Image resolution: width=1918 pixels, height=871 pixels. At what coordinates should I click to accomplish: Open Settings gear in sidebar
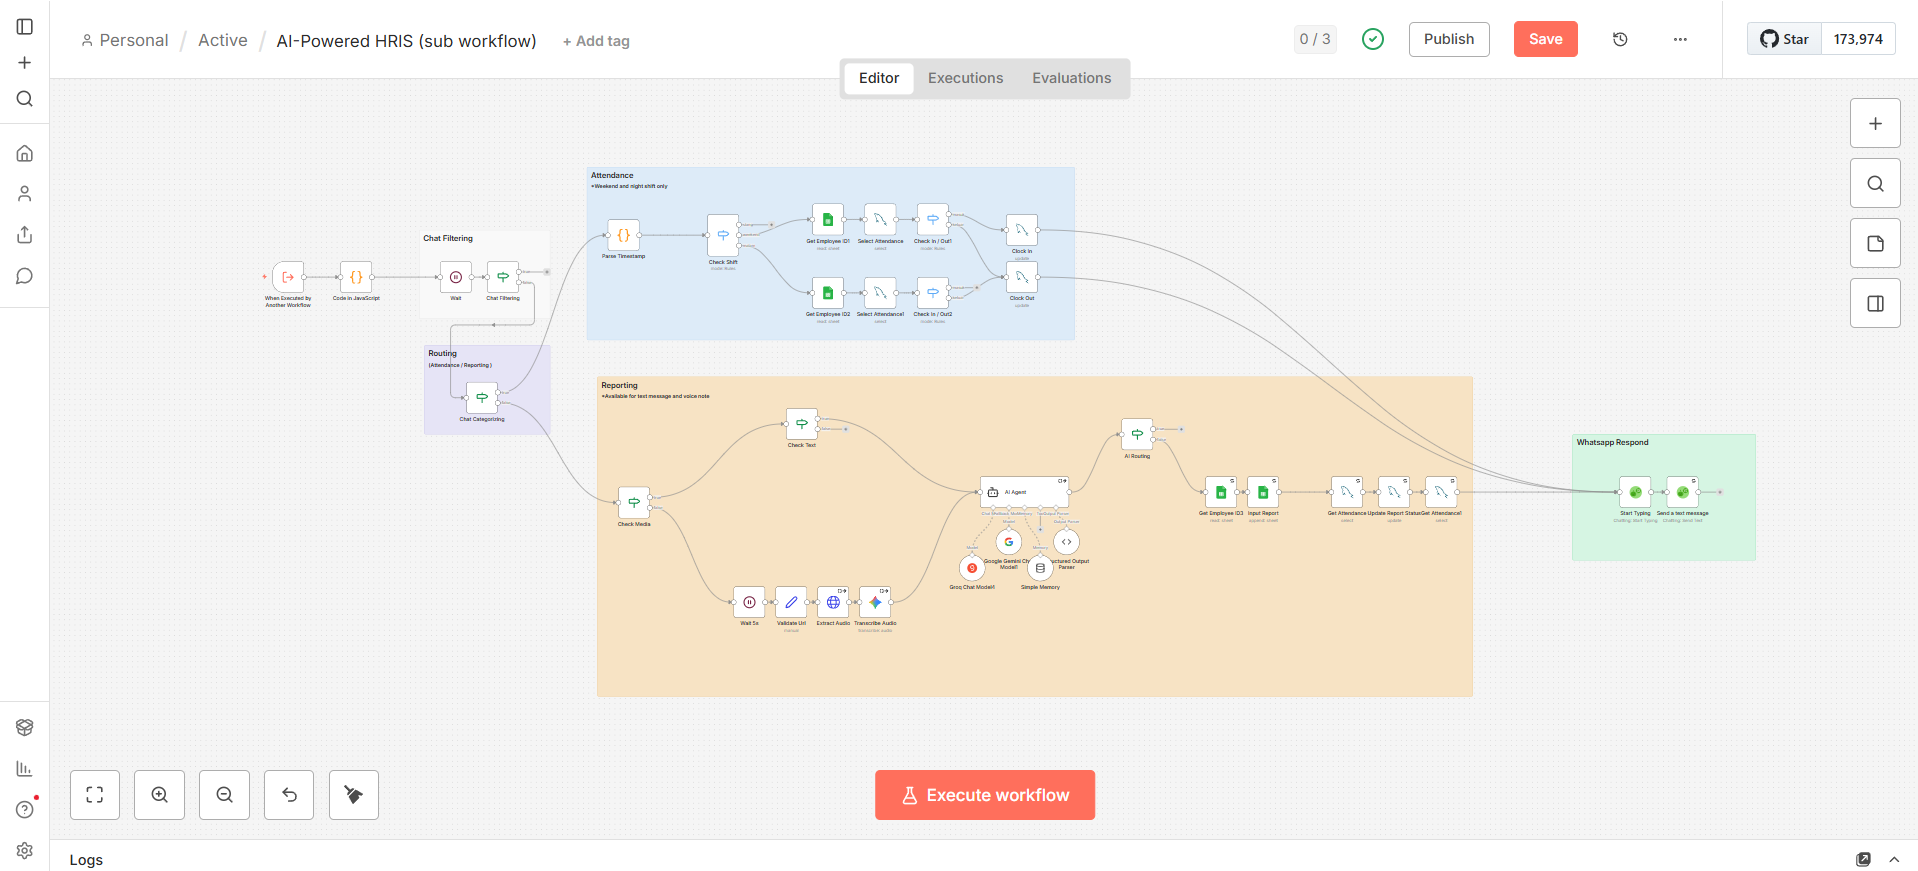coord(25,850)
